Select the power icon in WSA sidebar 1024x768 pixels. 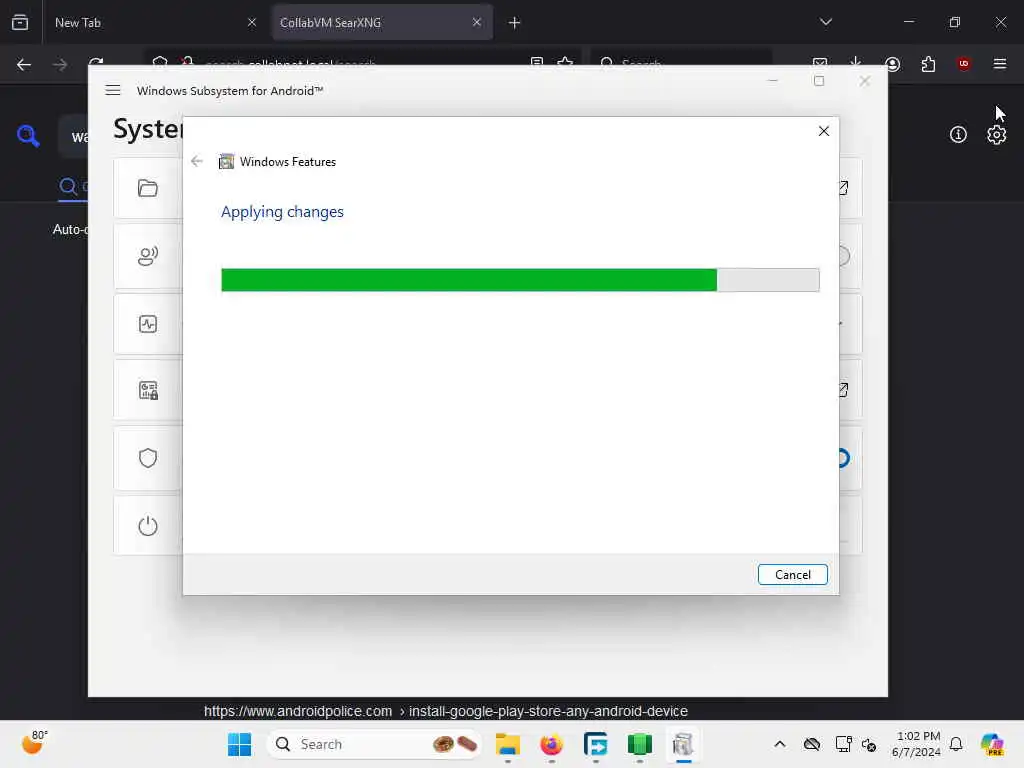[x=148, y=526]
